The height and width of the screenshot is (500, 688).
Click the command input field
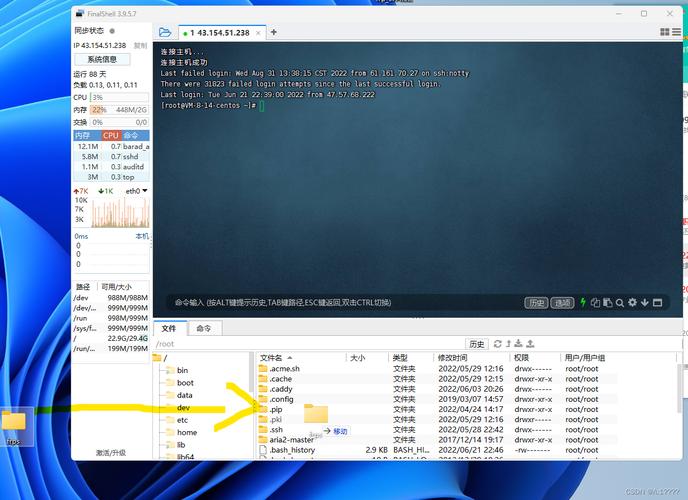[x=344, y=303]
